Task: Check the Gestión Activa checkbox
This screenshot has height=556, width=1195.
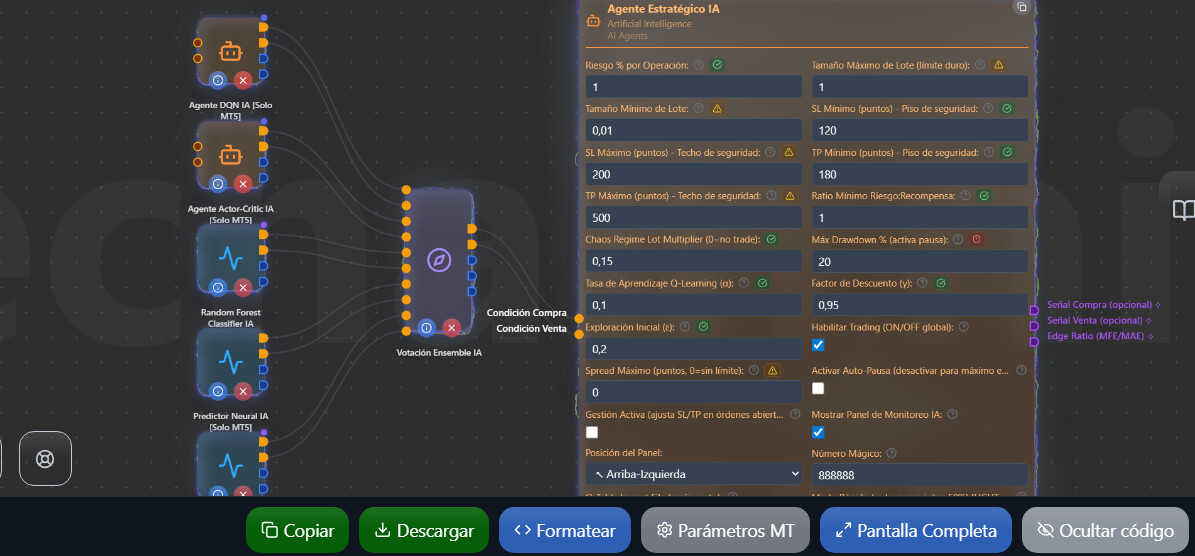Action: coord(592,432)
